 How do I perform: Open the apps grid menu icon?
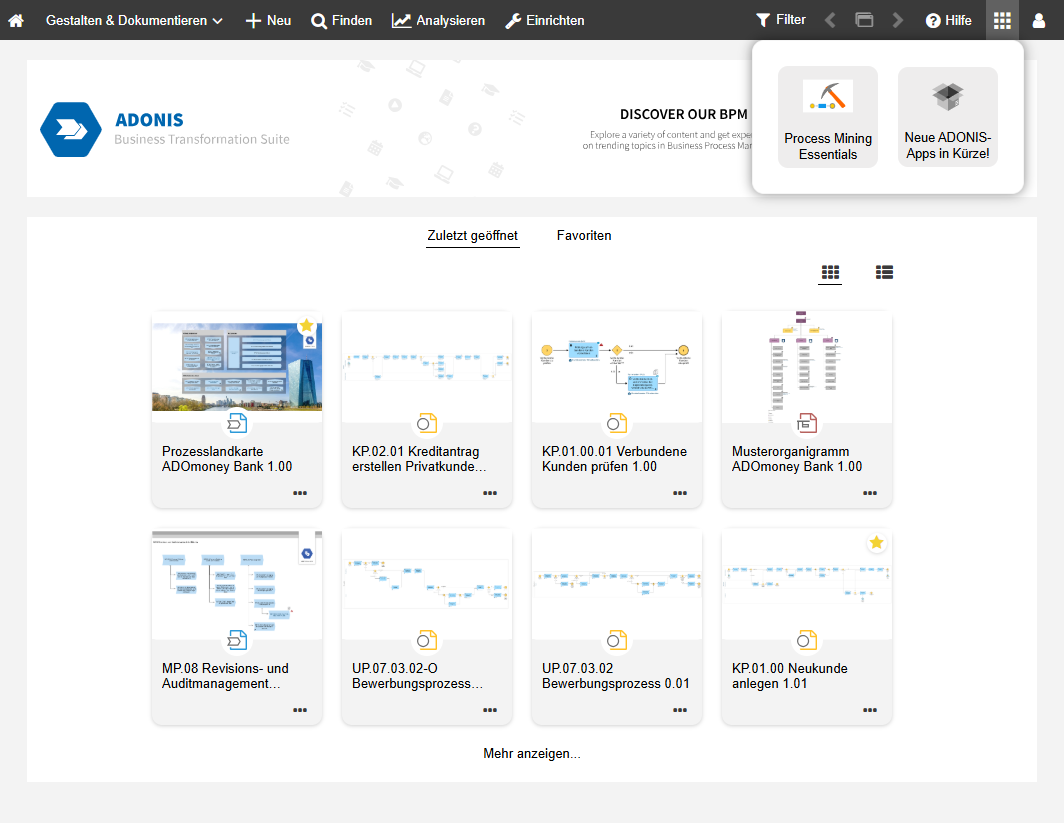1002,20
